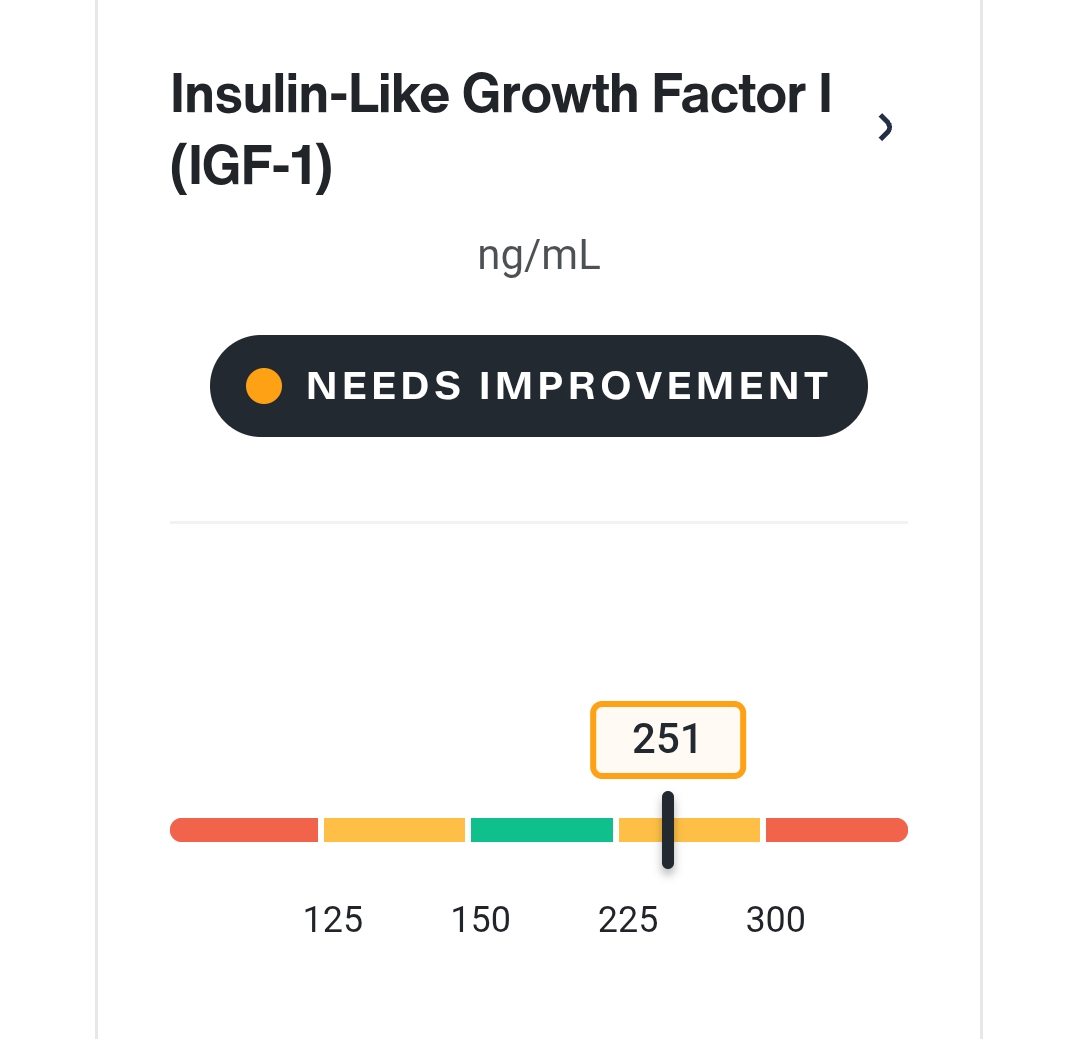
Task: Click the 150 scale label
Action: [x=480, y=920]
